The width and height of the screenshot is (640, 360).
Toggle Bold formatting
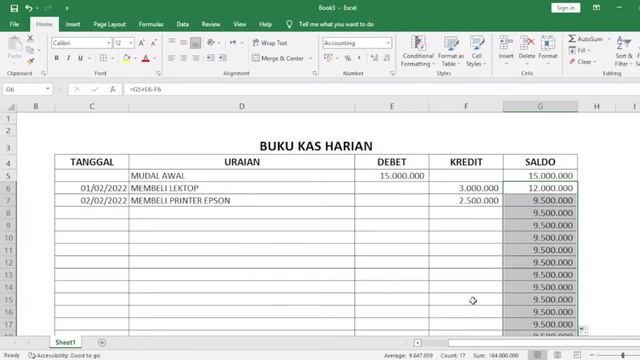[x=56, y=58]
